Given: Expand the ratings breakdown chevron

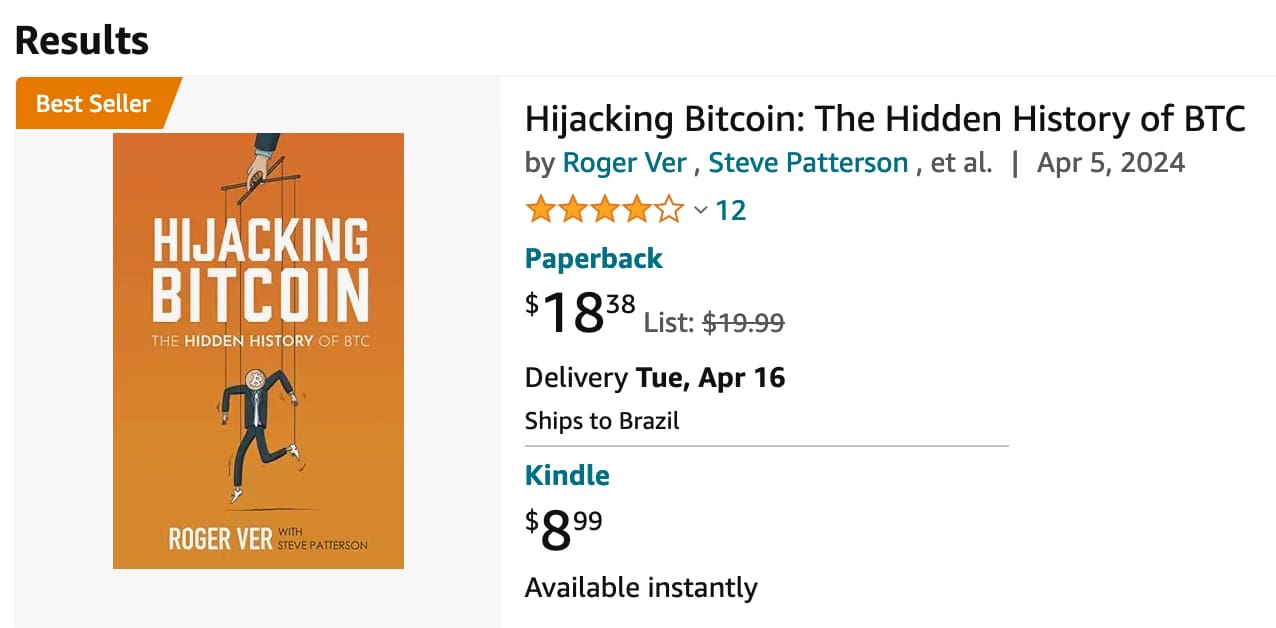Looking at the screenshot, I should pos(700,212).
